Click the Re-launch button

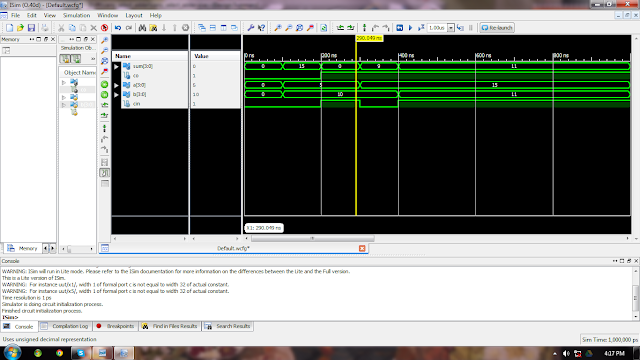pyautogui.click(x=497, y=28)
